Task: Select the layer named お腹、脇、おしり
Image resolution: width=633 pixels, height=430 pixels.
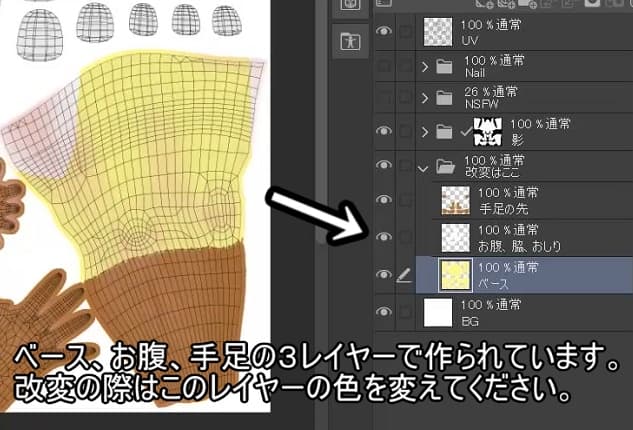Action: tap(520, 246)
